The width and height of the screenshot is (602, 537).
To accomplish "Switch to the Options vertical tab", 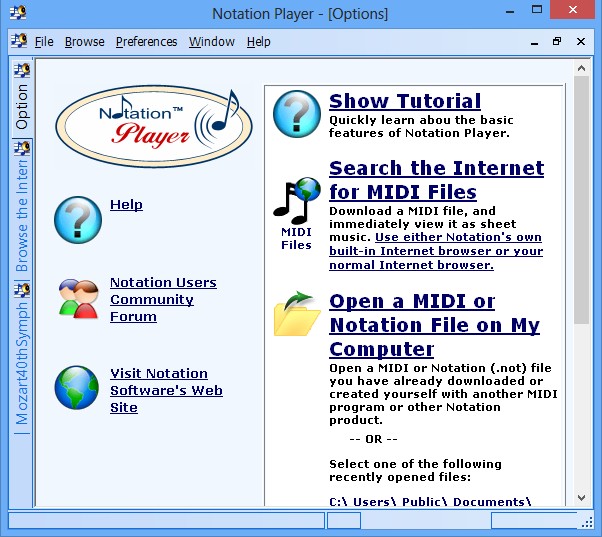I will pyautogui.click(x=22, y=99).
